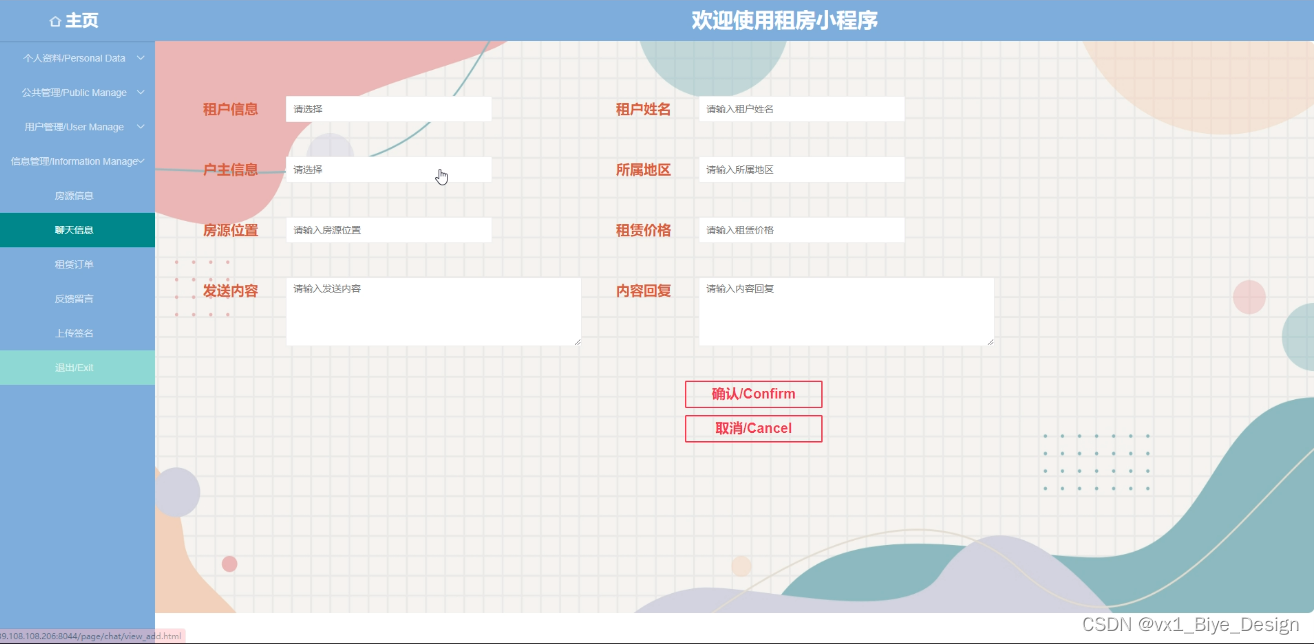Open 反馈留言 from the sidebar
1314x644 pixels.
[77, 298]
